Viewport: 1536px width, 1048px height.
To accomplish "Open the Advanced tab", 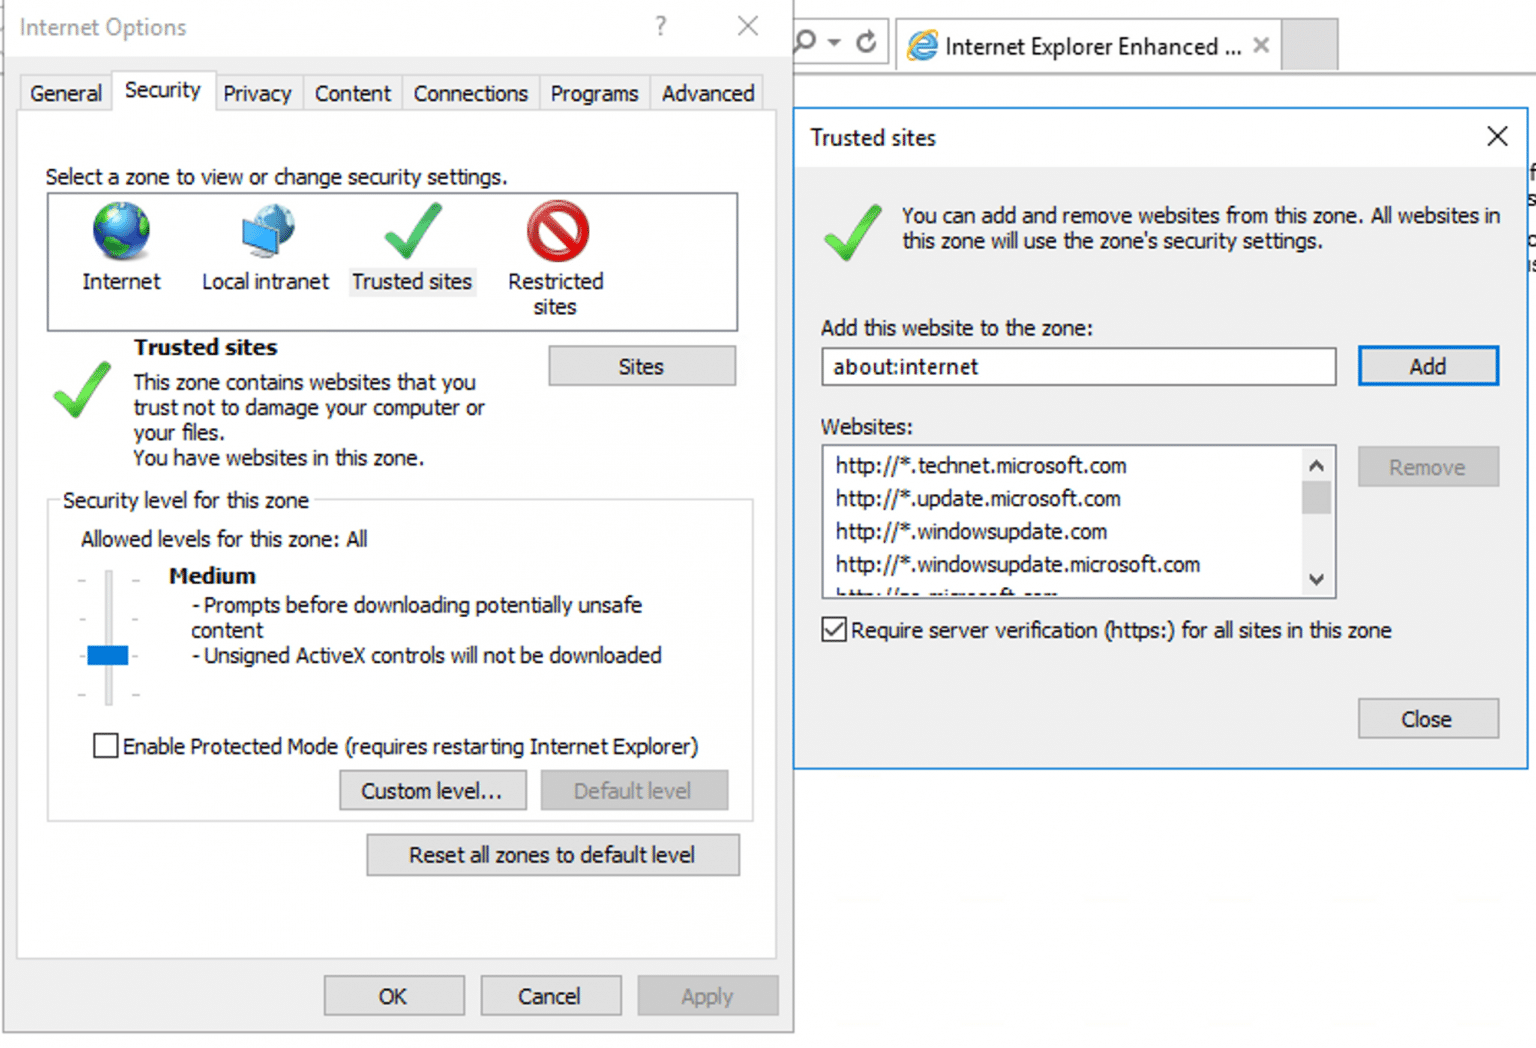I will pyautogui.click(x=707, y=93).
